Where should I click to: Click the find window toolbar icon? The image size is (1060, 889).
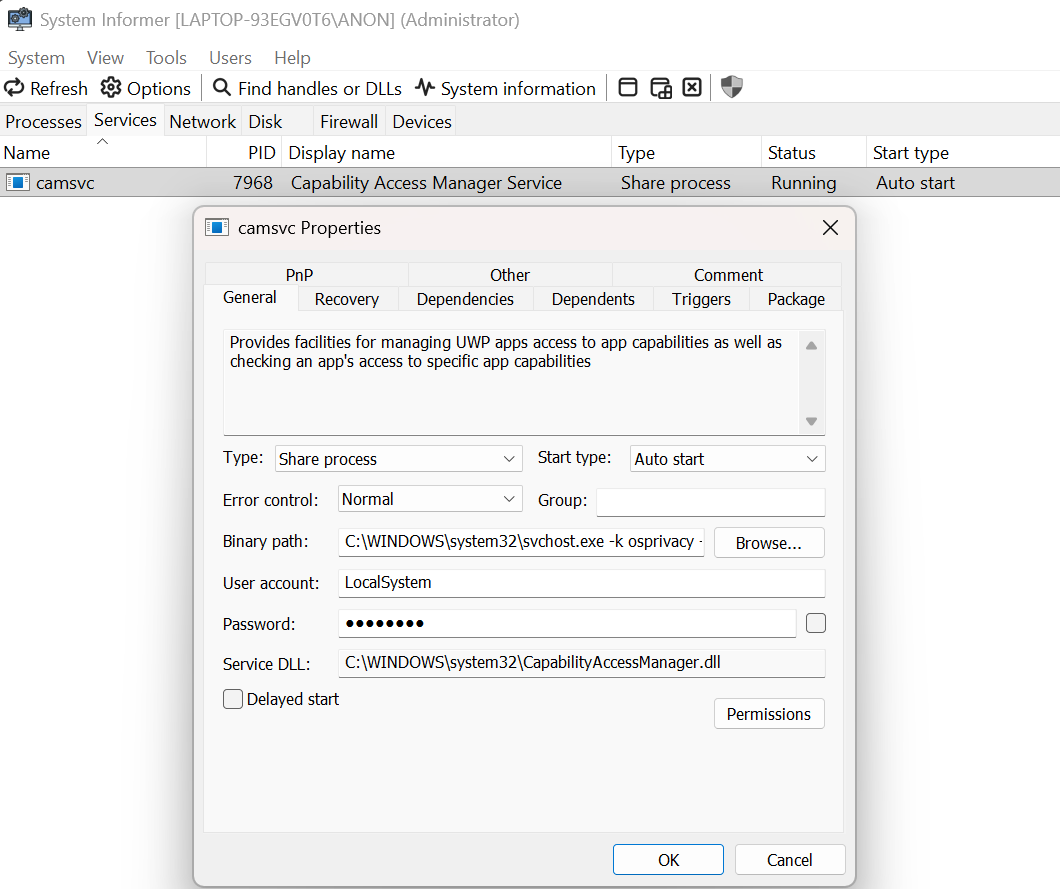point(628,88)
